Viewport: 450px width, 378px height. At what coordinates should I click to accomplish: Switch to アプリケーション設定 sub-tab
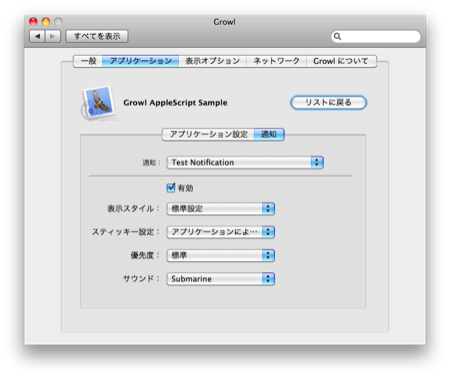(x=208, y=134)
